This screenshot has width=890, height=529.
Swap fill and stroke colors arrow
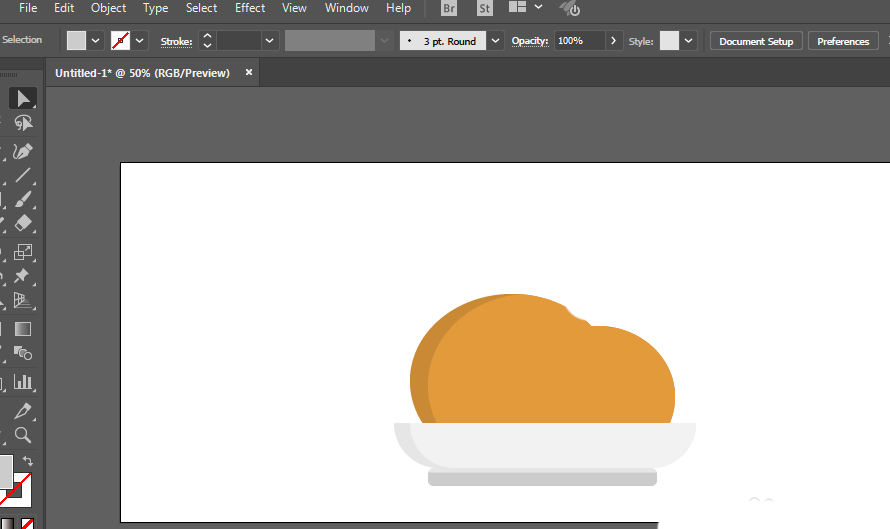[x=28, y=461]
